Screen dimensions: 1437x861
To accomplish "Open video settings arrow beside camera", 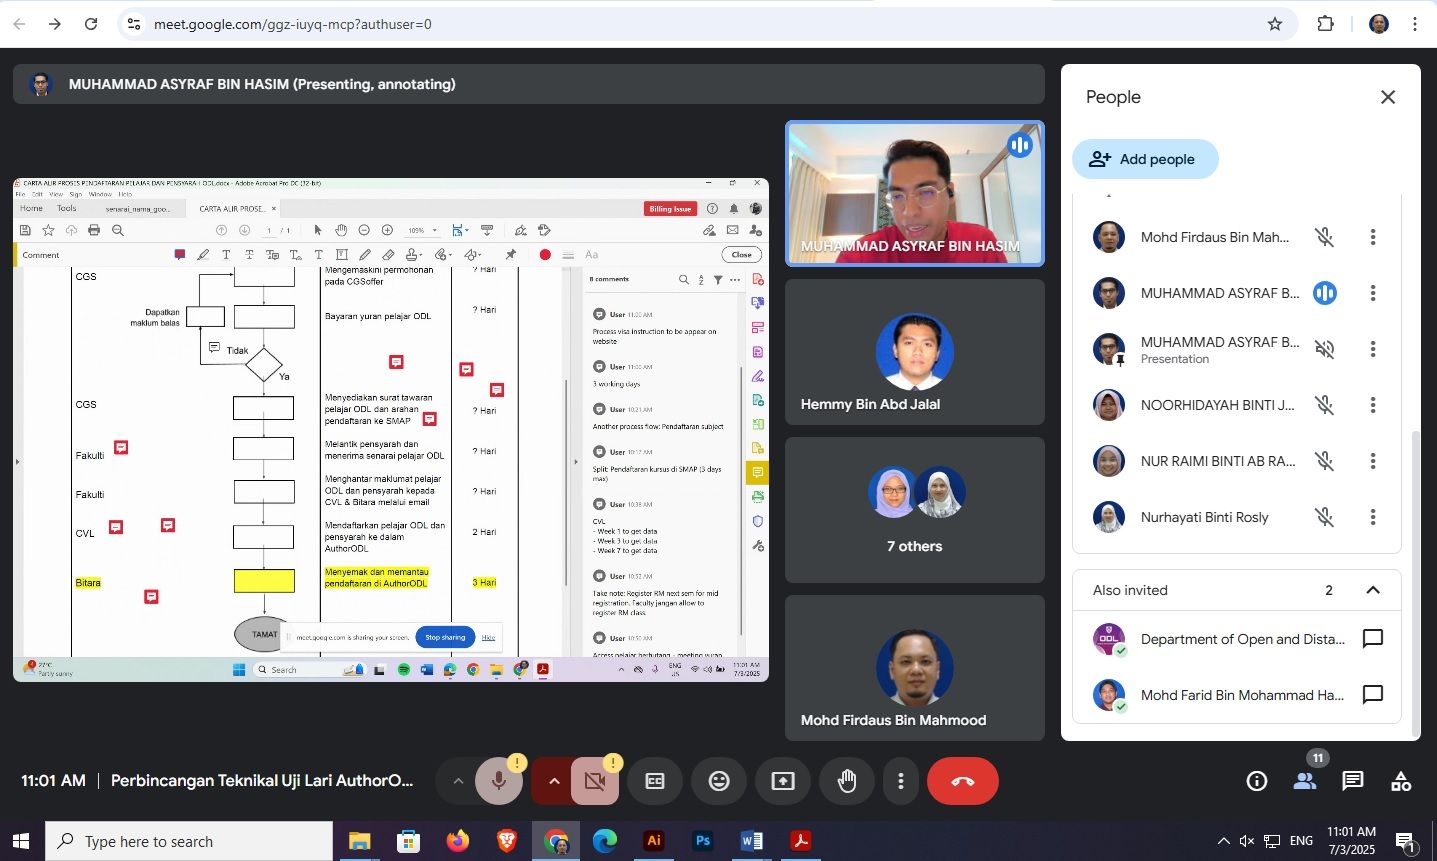I will pos(554,781).
